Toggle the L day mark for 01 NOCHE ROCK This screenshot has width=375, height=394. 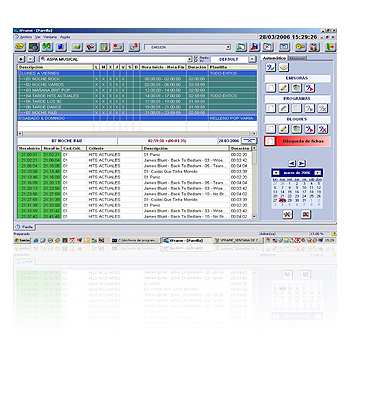(x=96, y=79)
